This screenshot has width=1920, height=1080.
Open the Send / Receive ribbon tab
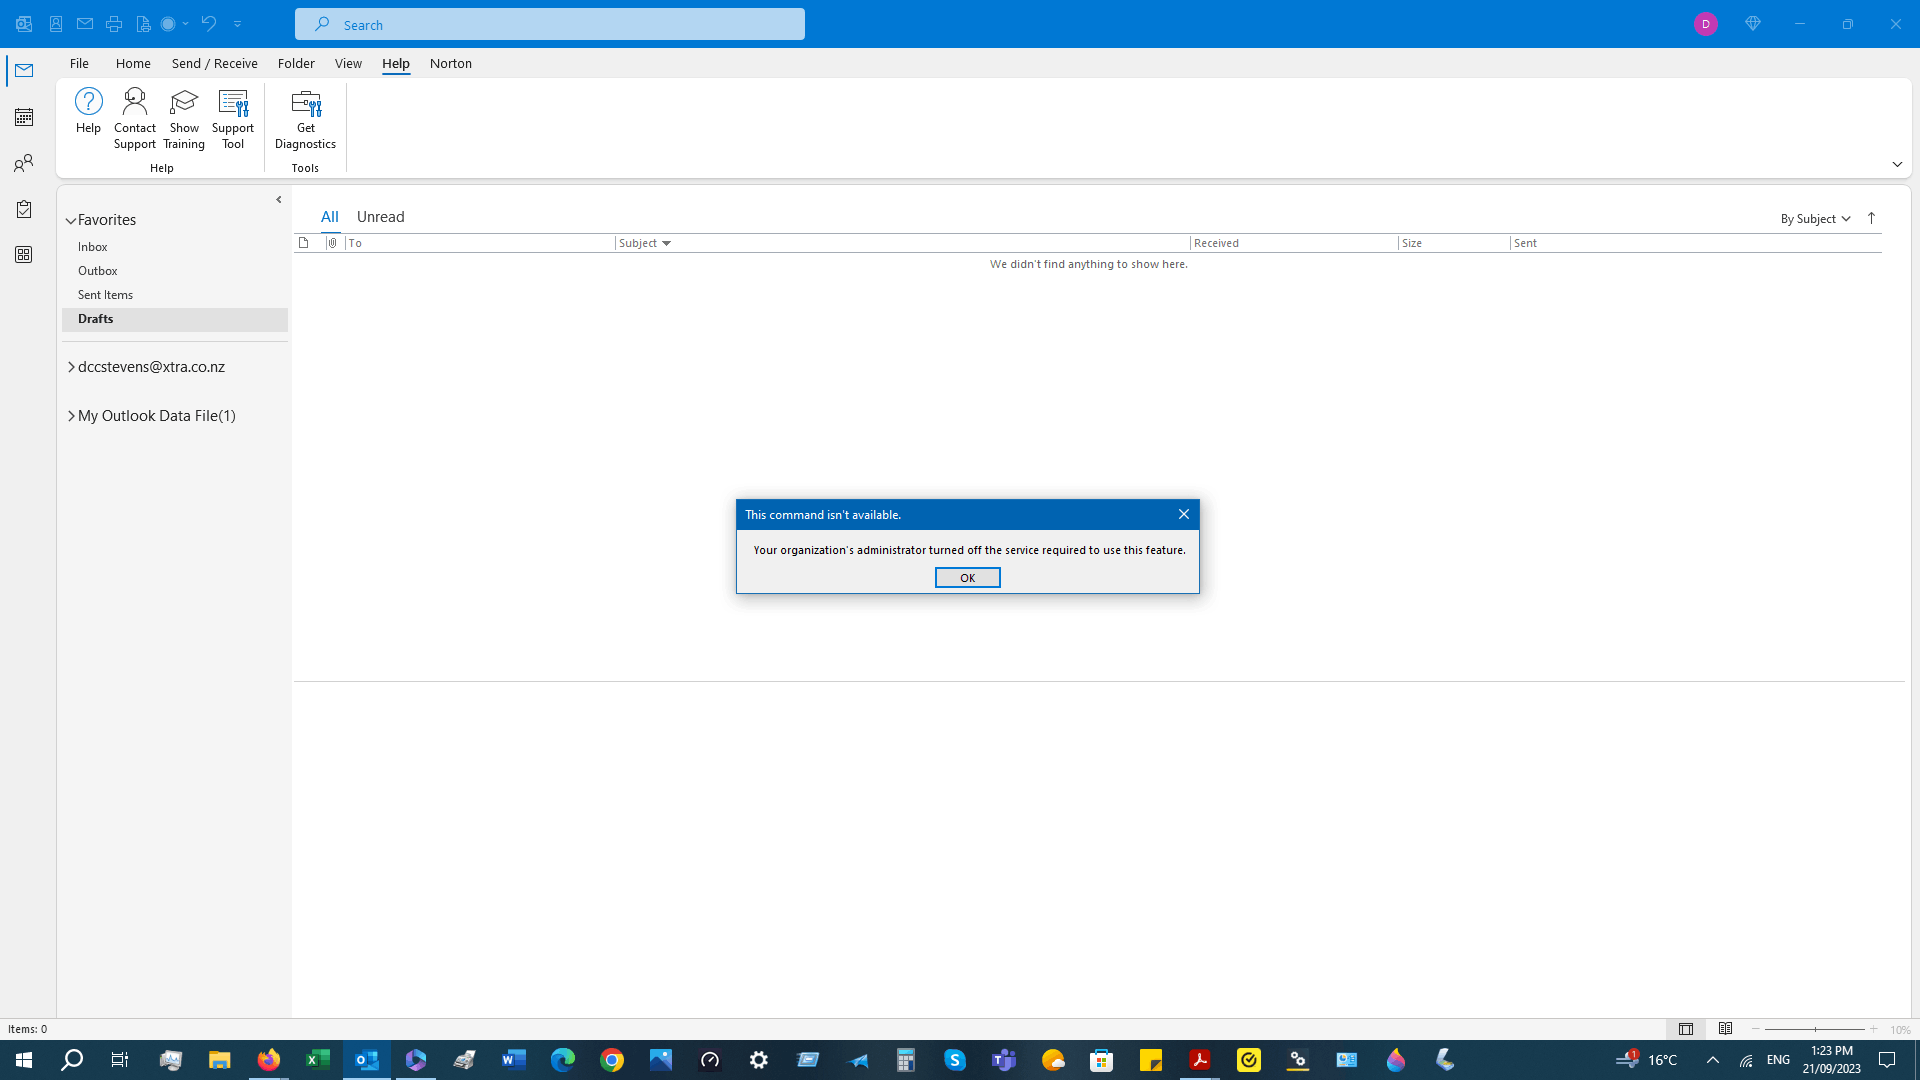tap(214, 63)
